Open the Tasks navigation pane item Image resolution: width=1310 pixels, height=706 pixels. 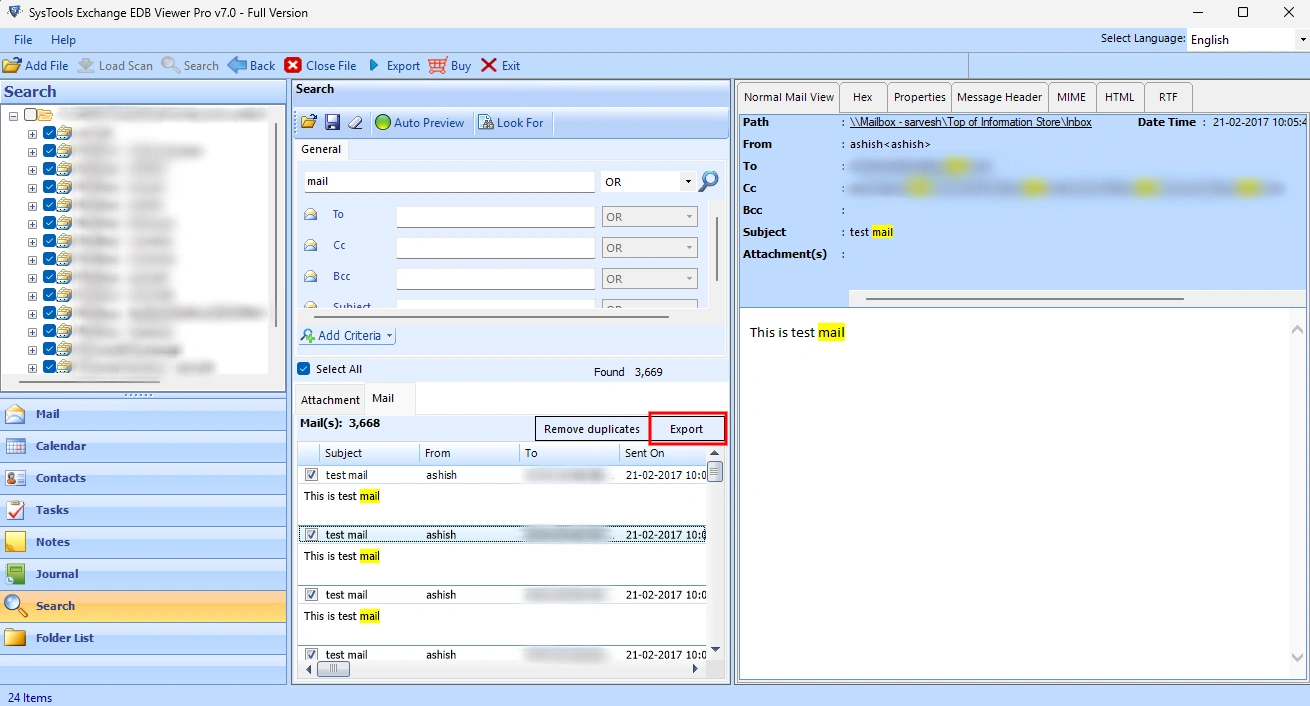coord(143,510)
